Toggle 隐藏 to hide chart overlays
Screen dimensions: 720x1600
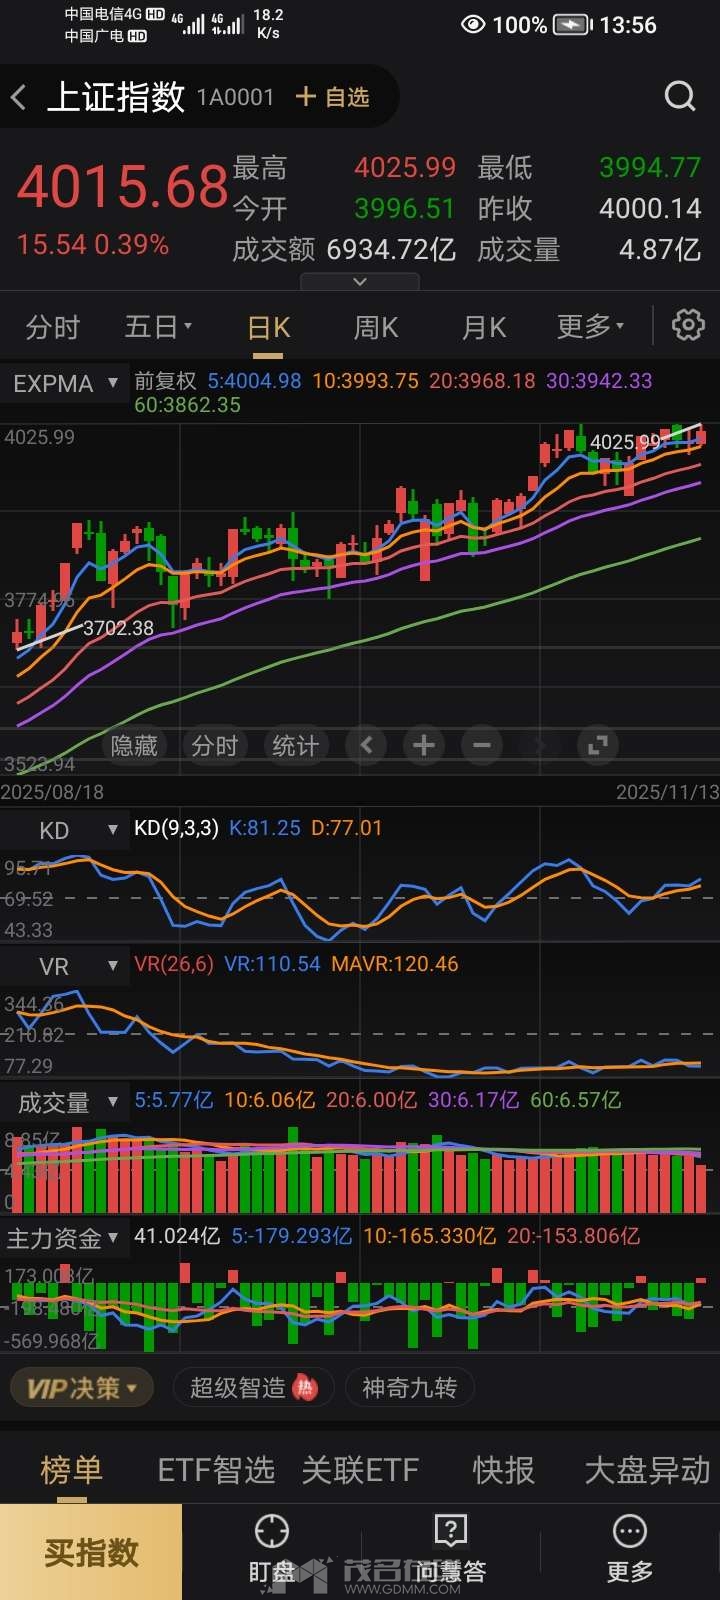click(x=134, y=746)
